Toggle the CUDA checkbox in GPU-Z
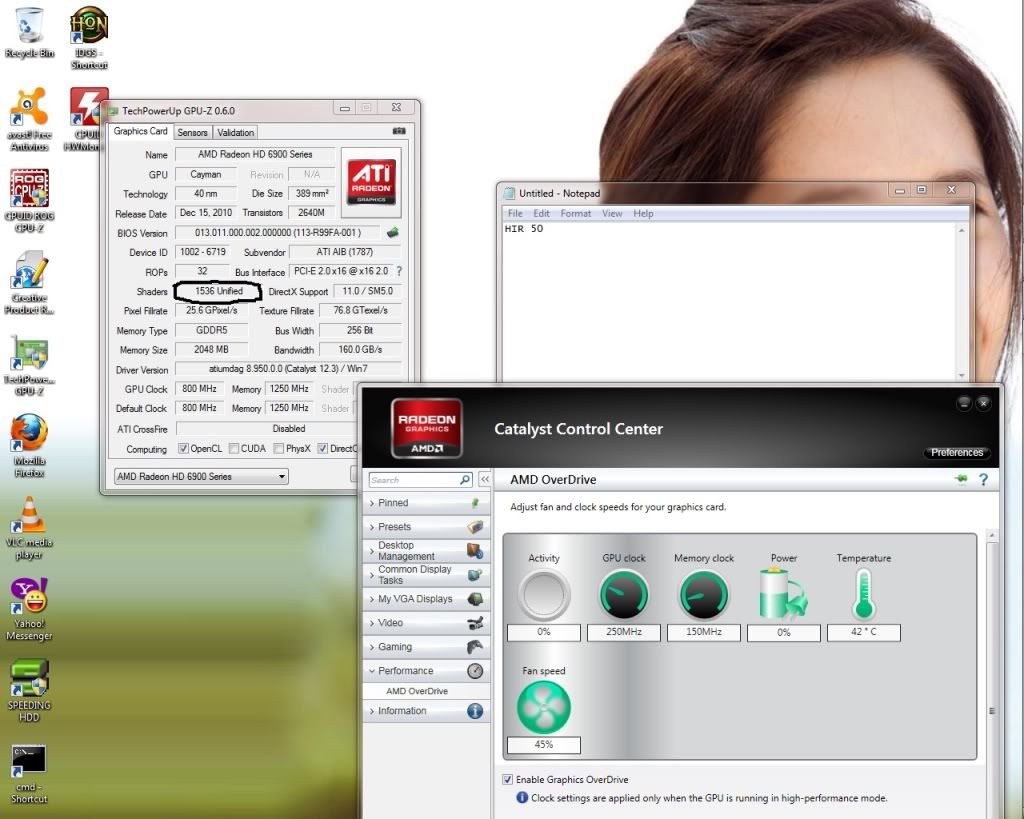1024x819 pixels. coord(234,449)
